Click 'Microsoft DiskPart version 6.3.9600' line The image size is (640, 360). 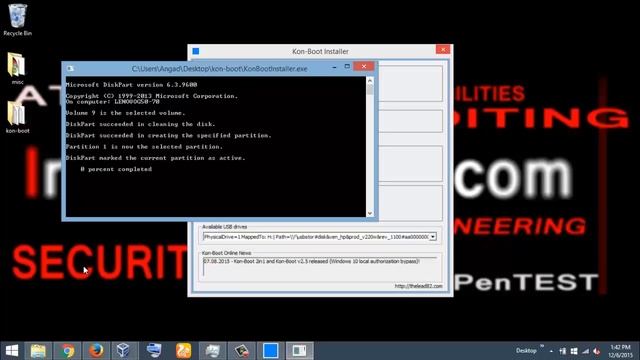(131, 85)
